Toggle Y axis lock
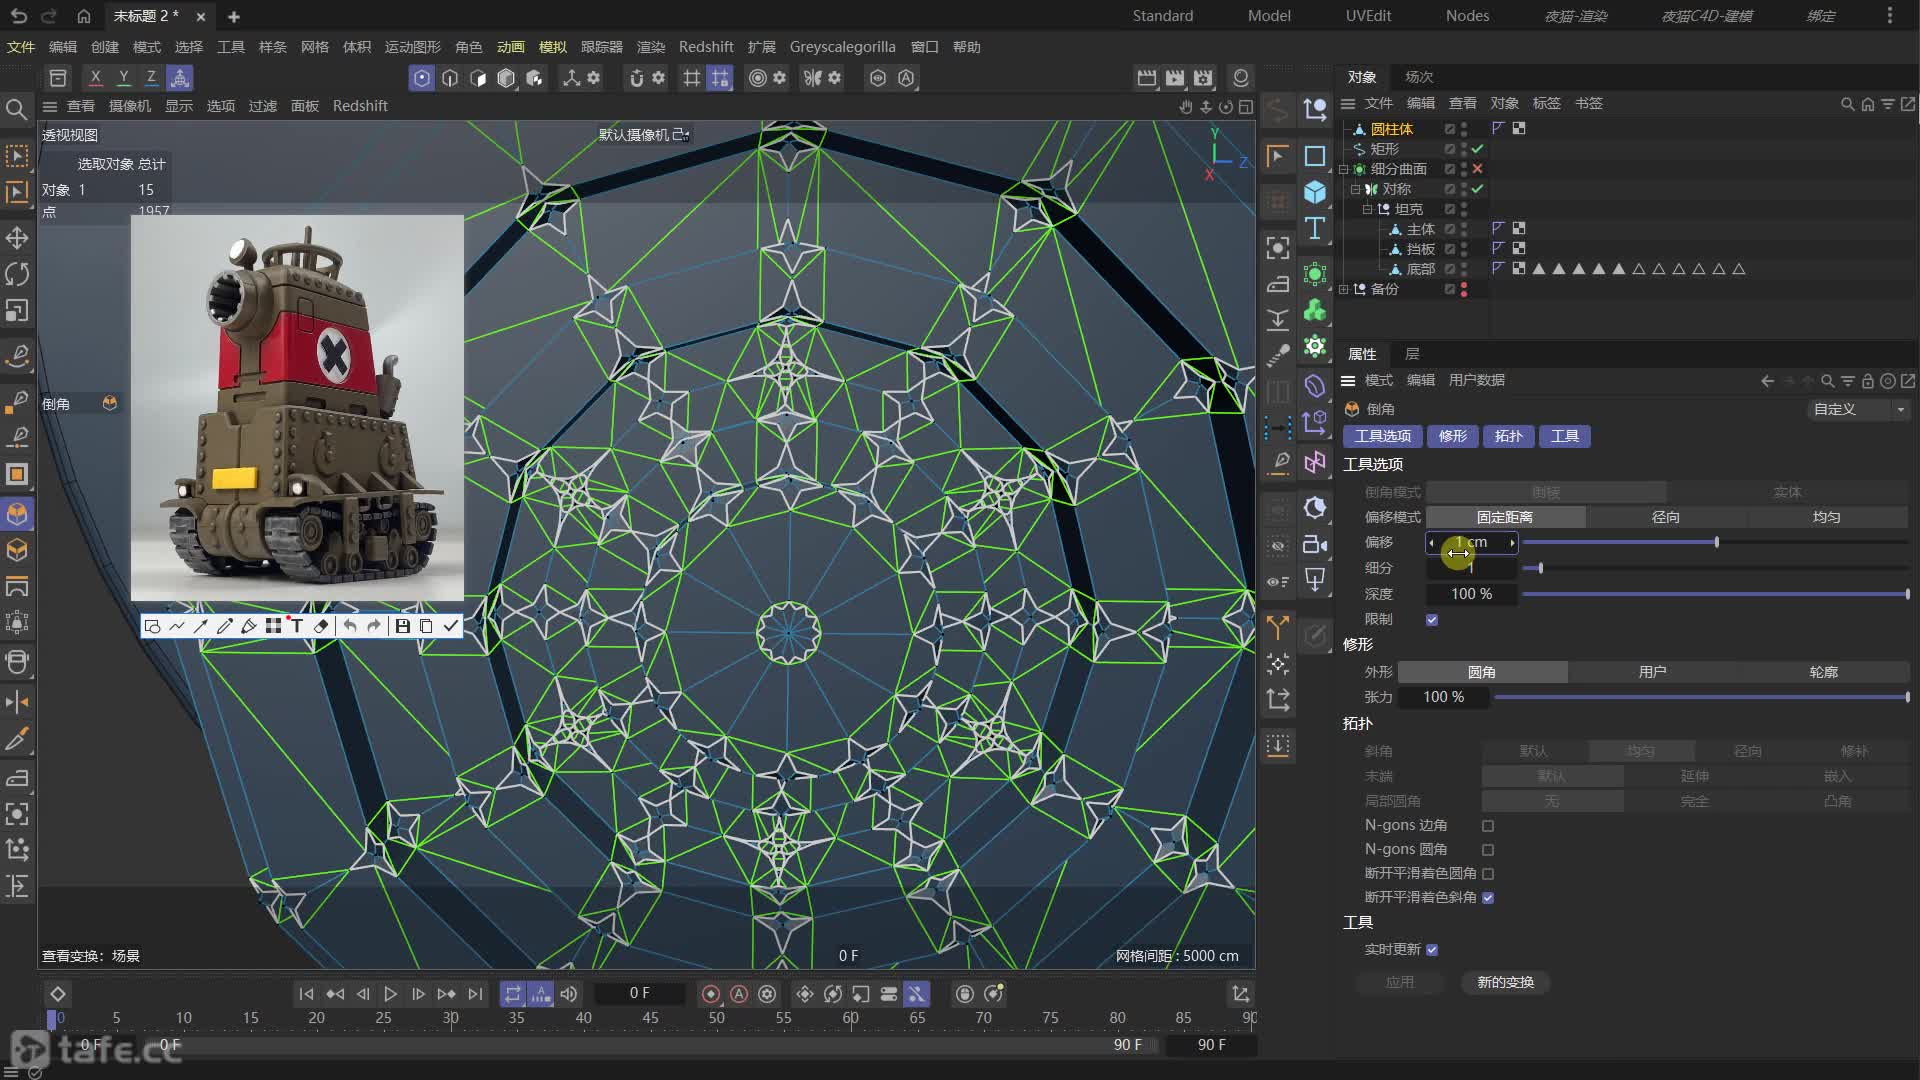The image size is (1920, 1080). pos(123,77)
